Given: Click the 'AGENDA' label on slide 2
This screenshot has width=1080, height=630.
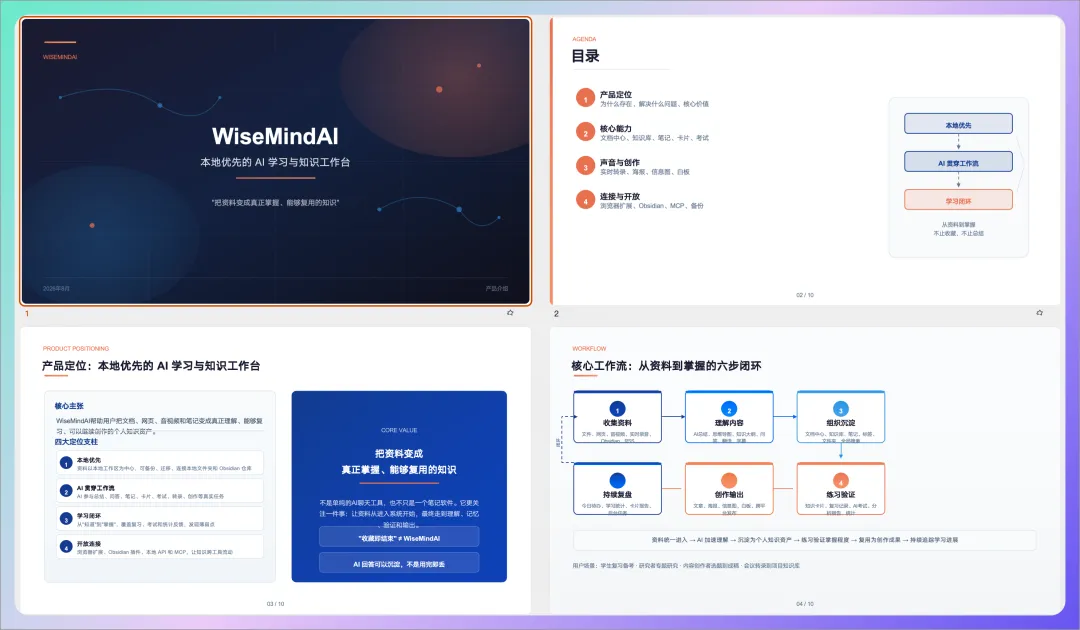Looking at the screenshot, I should pyautogui.click(x=584, y=39).
